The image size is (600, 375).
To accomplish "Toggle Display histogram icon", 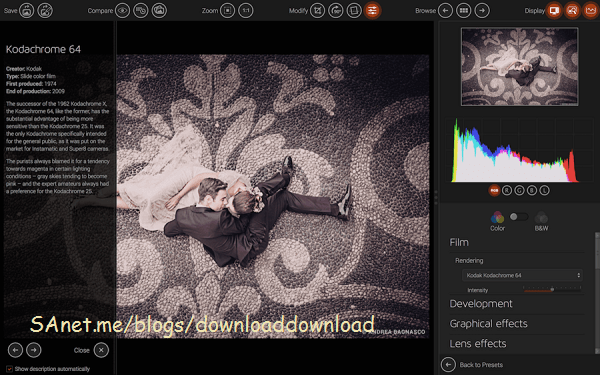I will tap(591, 10).
